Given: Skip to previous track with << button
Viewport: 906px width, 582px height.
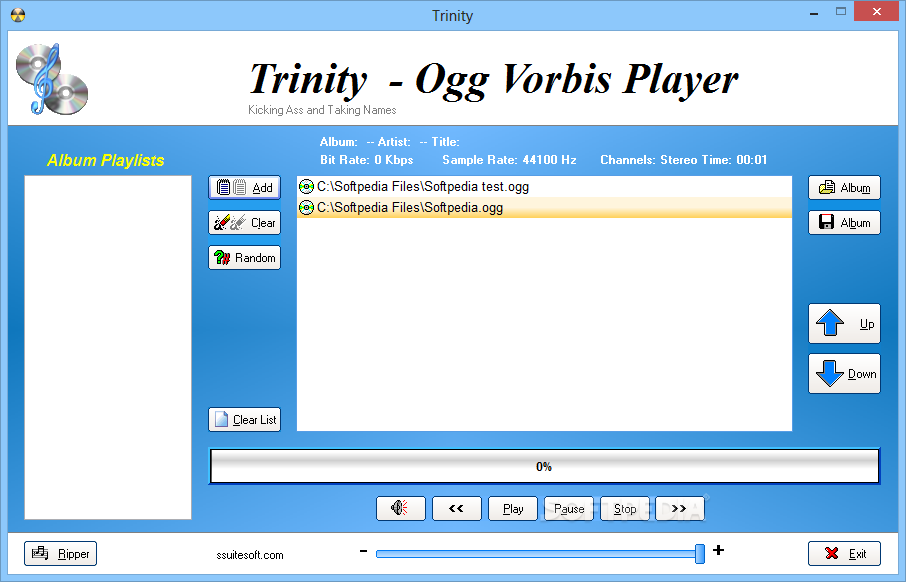Looking at the screenshot, I should (x=456, y=509).
